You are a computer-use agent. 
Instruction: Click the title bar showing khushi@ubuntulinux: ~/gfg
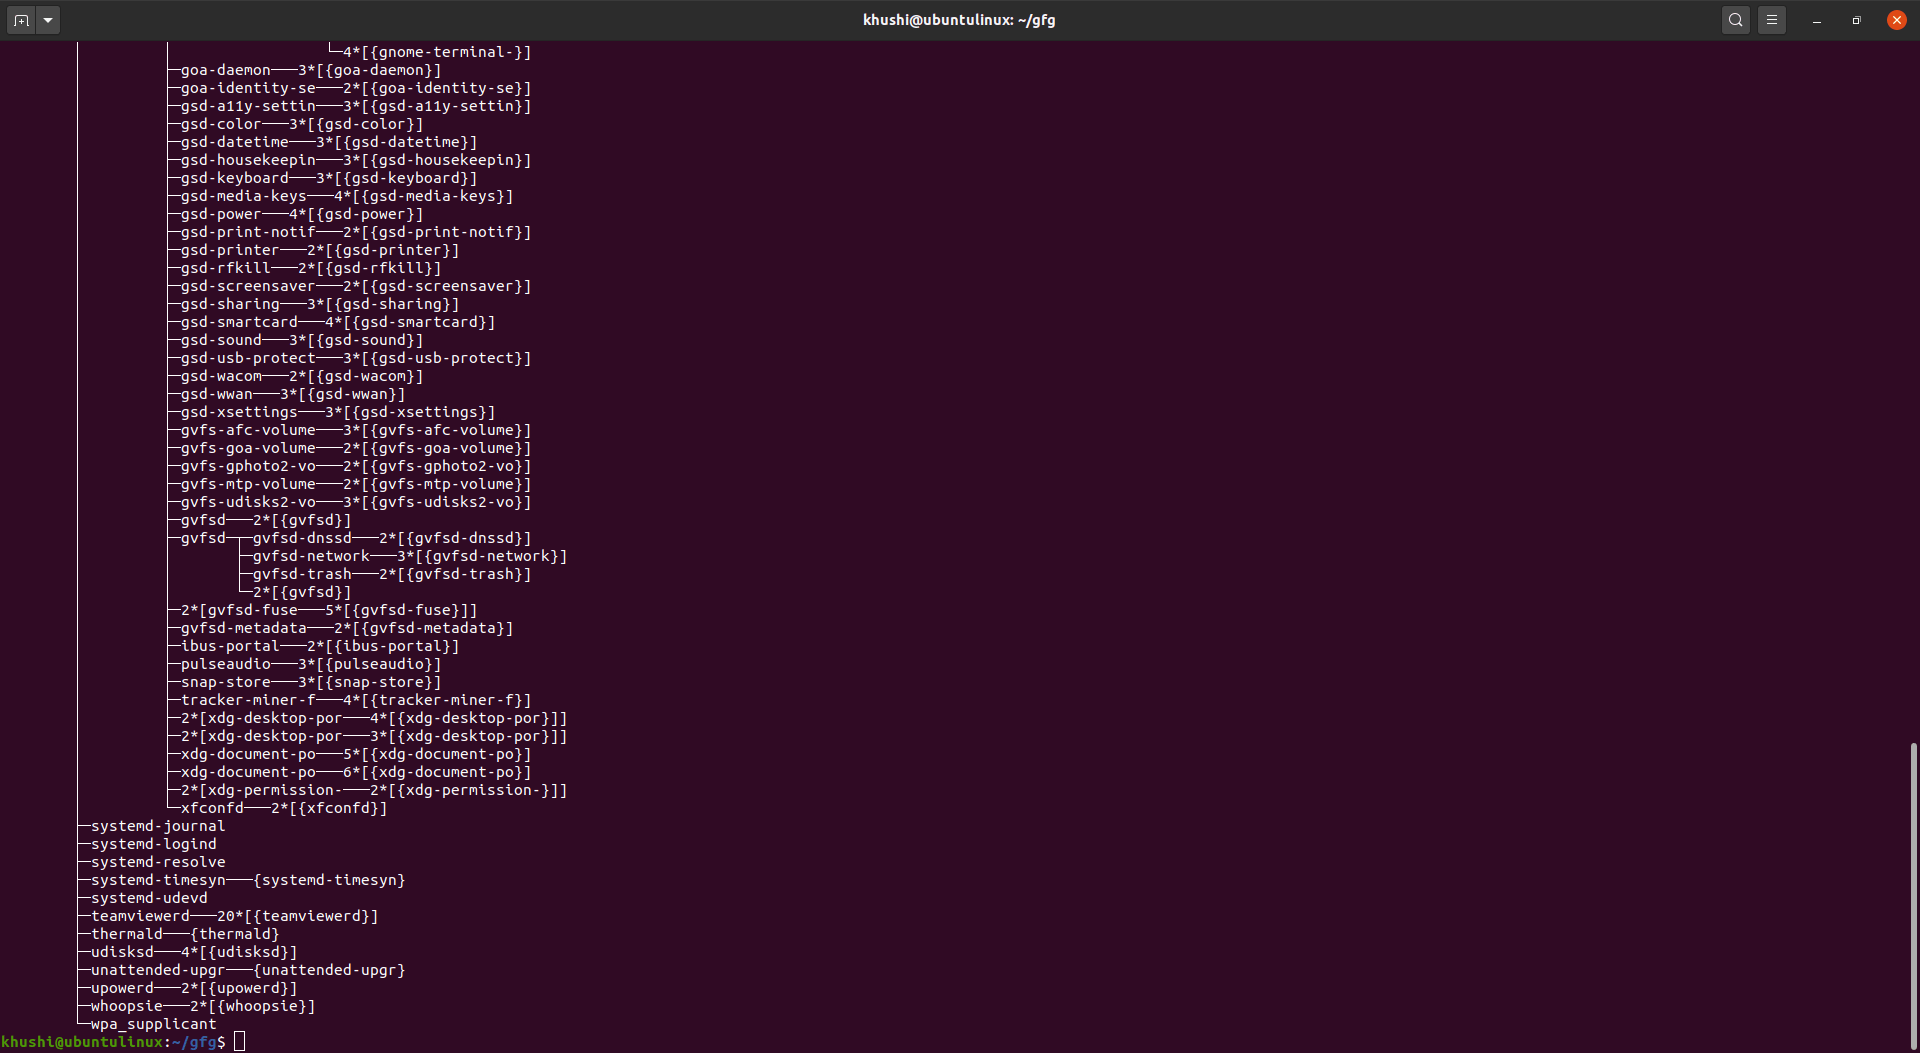click(958, 19)
